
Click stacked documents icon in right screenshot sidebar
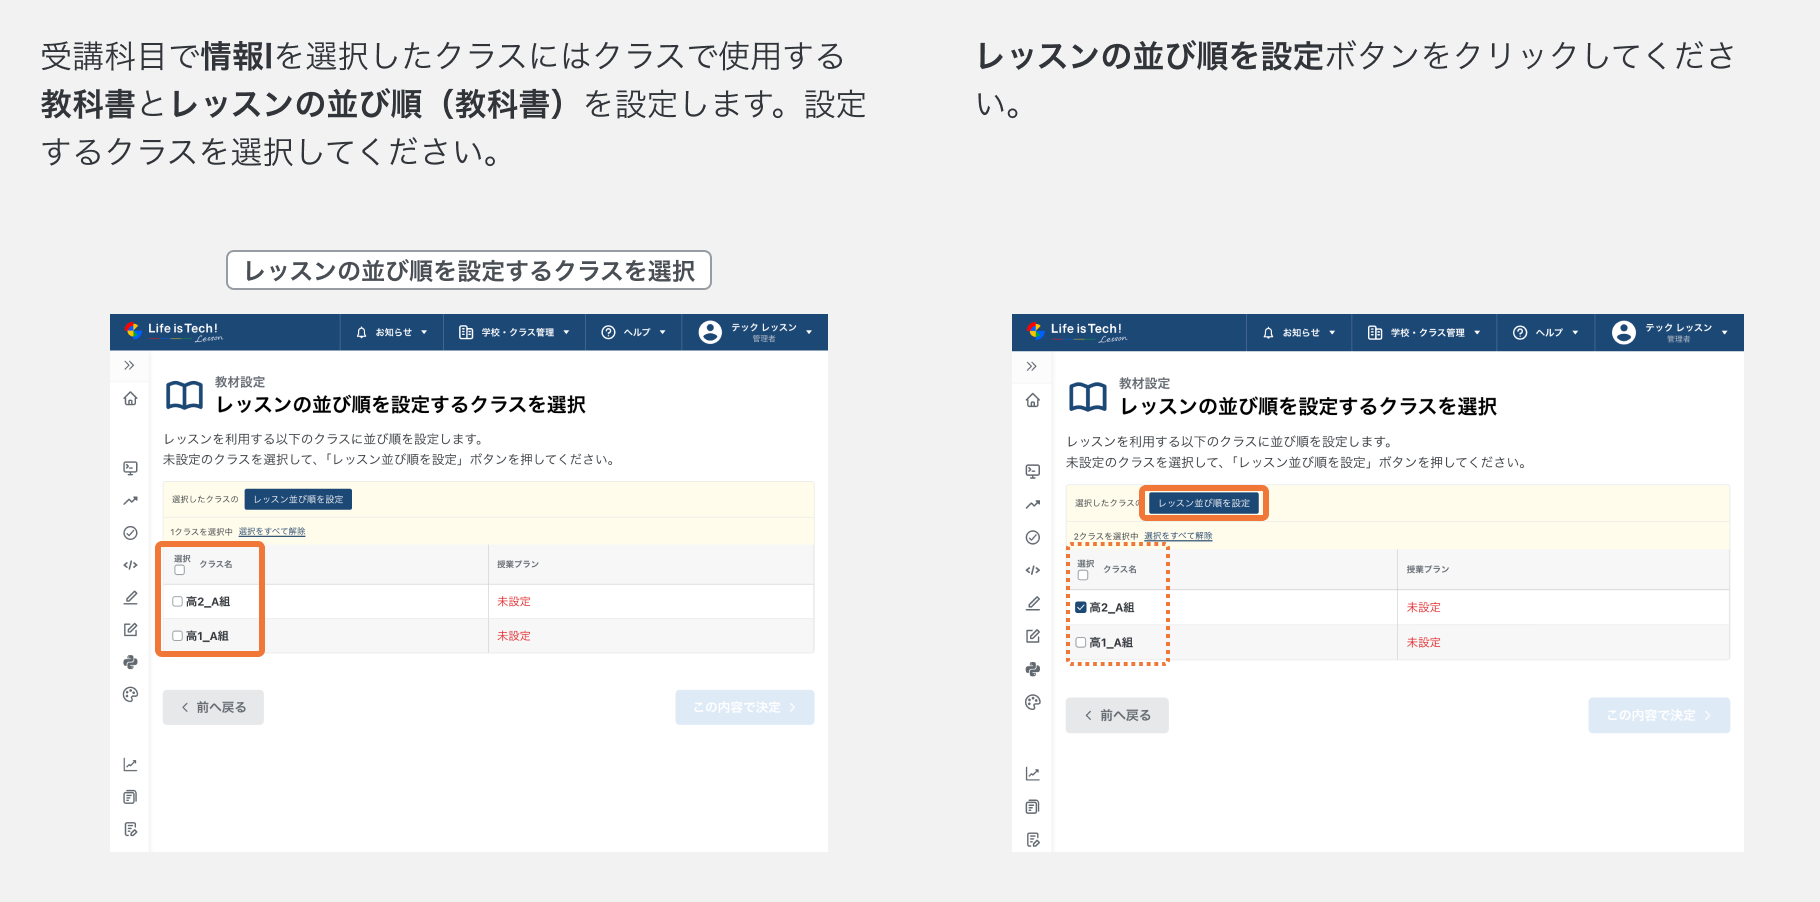[1033, 807]
